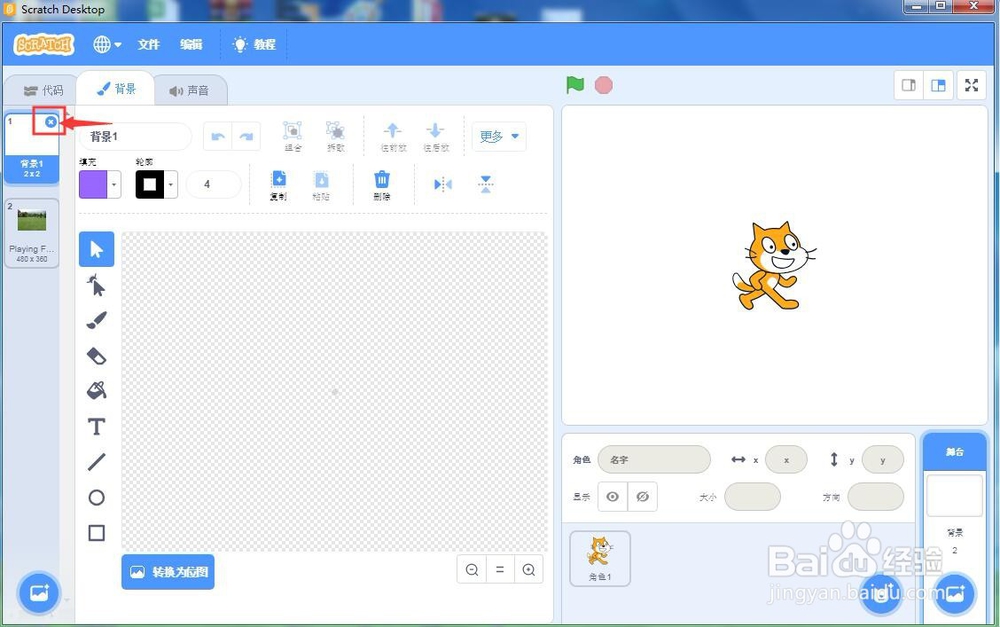The height and width of the screenshot is (627, 1000).
Task: Click the bring Forward icon
Action: (x=393, y=136)
